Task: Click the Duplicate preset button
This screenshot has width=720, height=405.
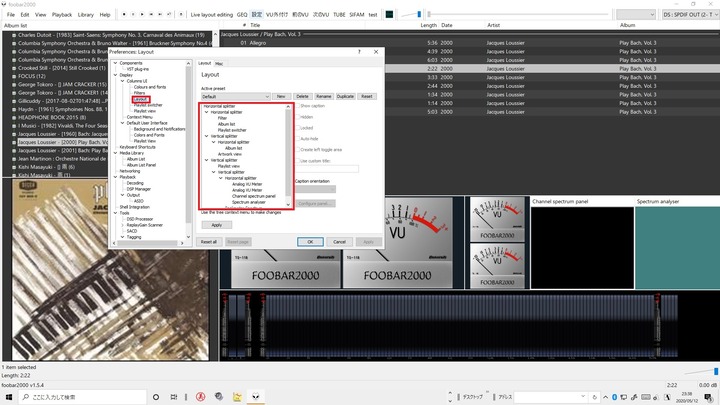Action: (345, 96)
